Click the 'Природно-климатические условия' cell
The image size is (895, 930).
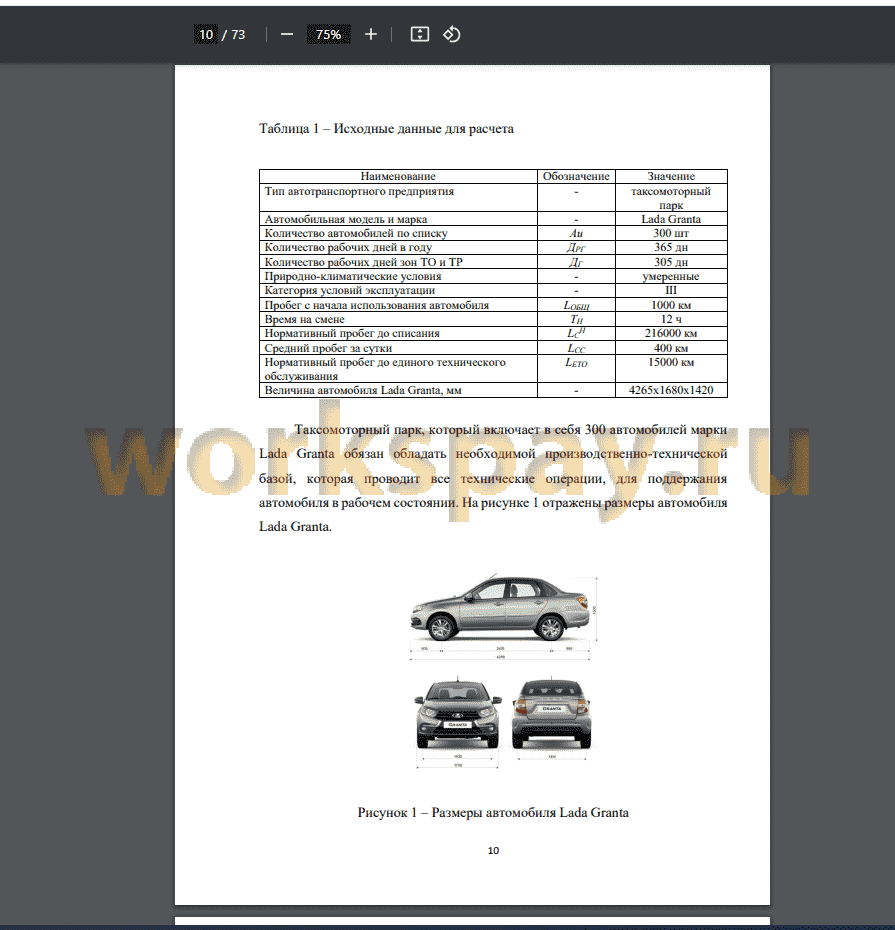coord(398,276)
